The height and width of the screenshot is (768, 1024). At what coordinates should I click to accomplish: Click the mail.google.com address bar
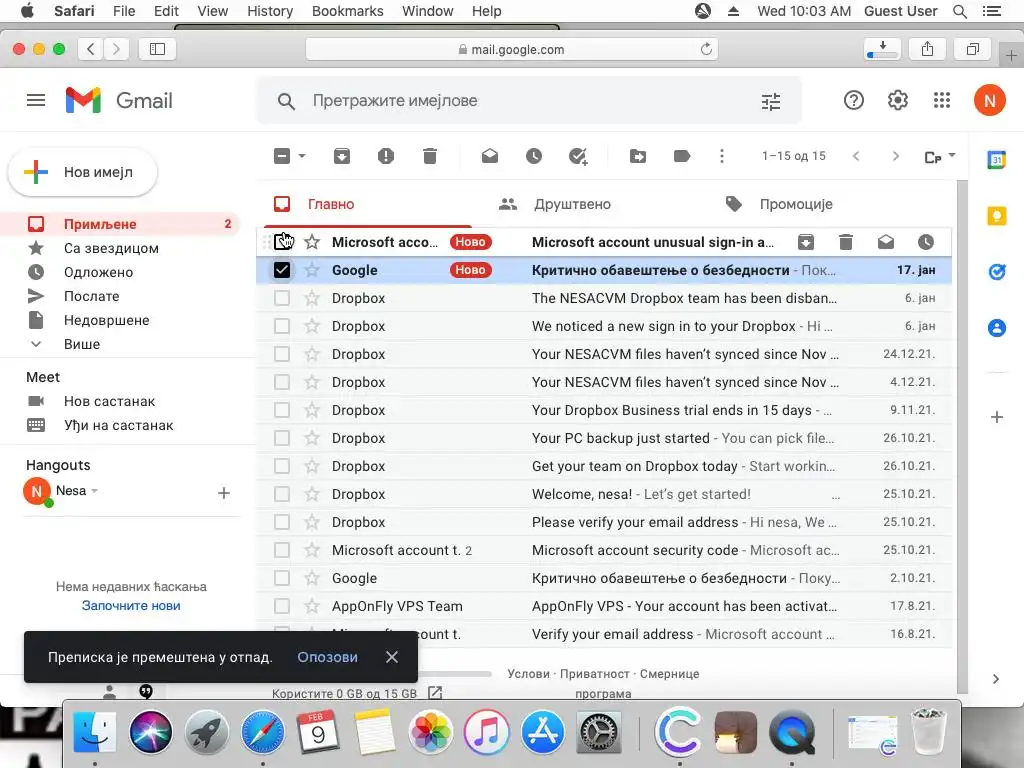(x=511, y=49)
